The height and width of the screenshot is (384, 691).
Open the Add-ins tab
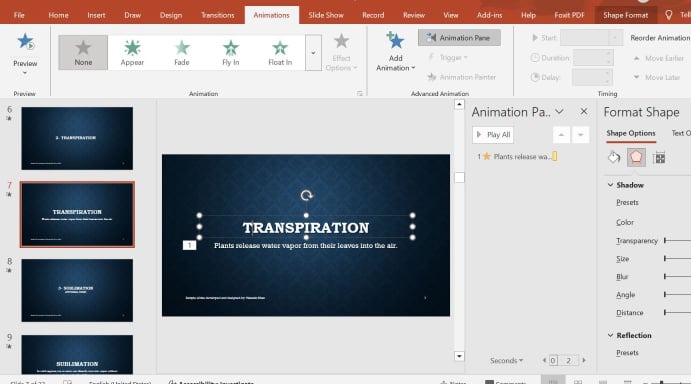coord(489,15)
